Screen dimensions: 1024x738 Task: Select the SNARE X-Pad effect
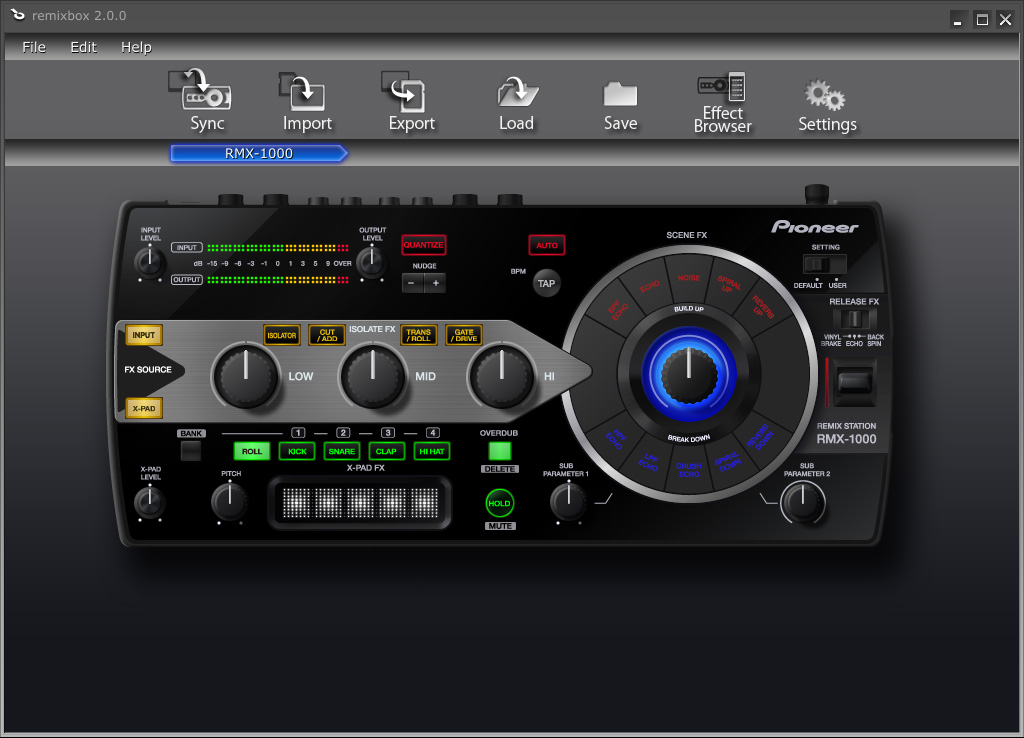coord(342,451)
